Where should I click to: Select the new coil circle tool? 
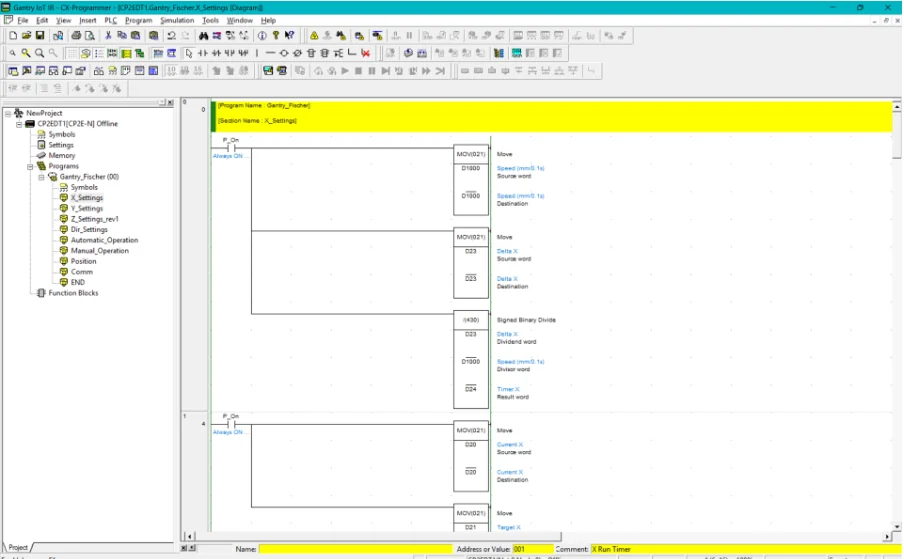pos(284,53)
